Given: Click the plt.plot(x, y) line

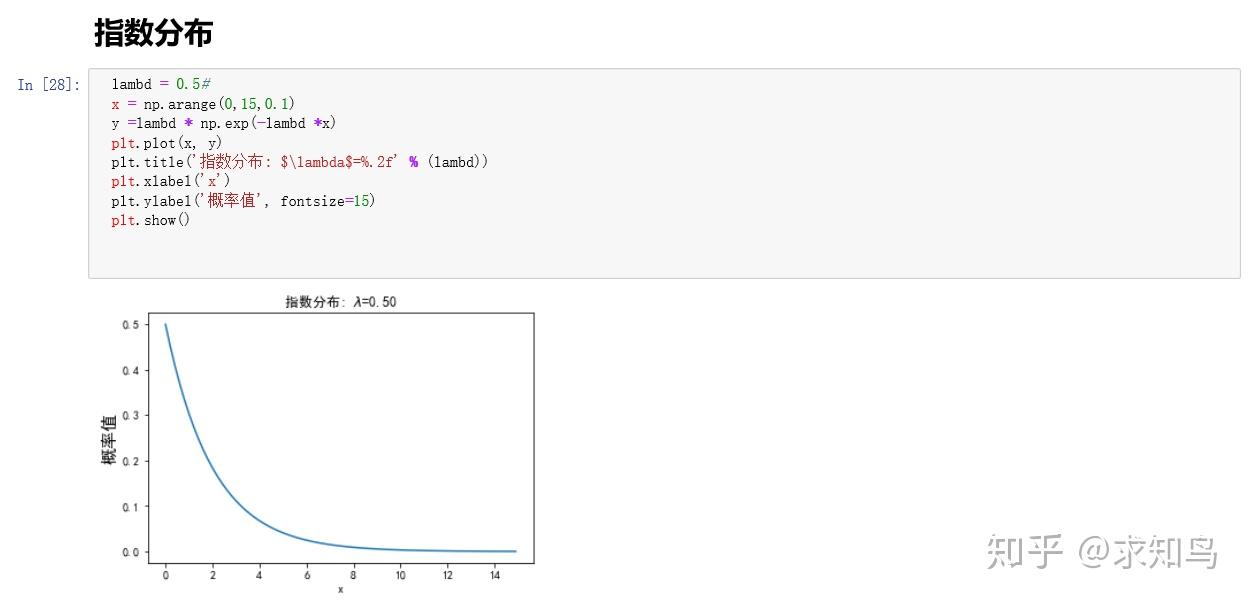Looking at the screenshot, I should [x=166, y=143].
